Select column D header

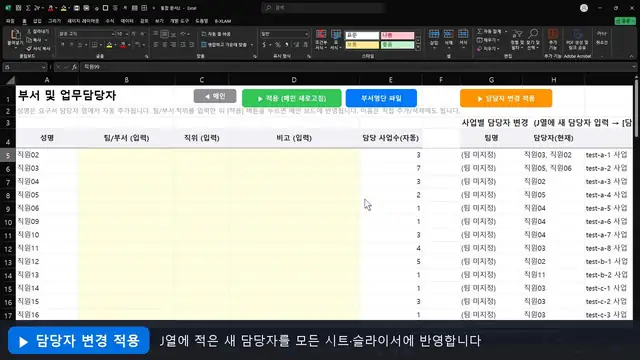click(294, 80)
